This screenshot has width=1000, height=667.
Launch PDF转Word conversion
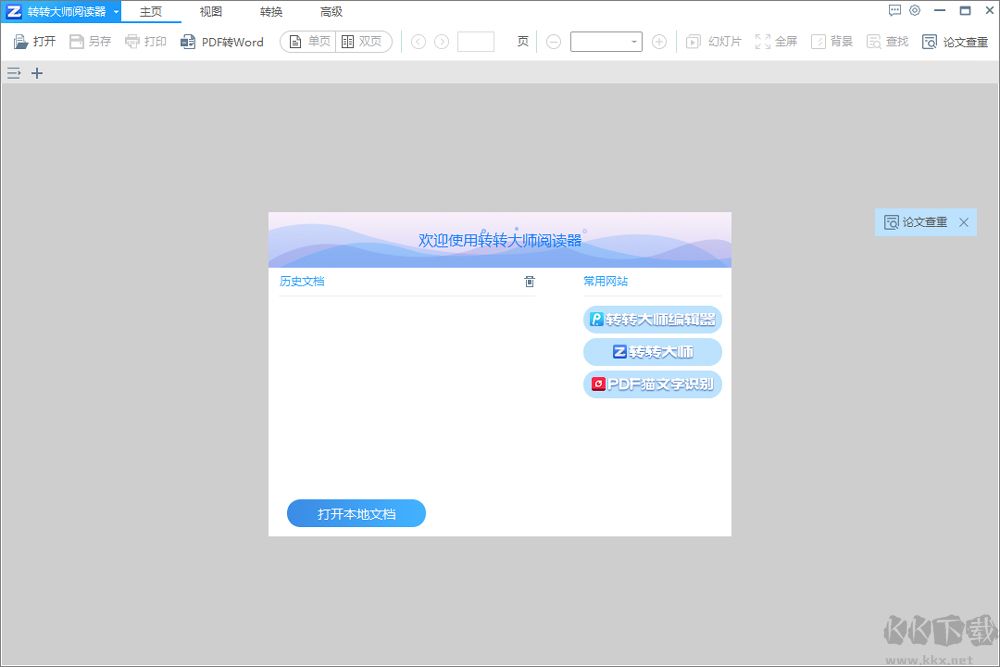coord(222,42)
